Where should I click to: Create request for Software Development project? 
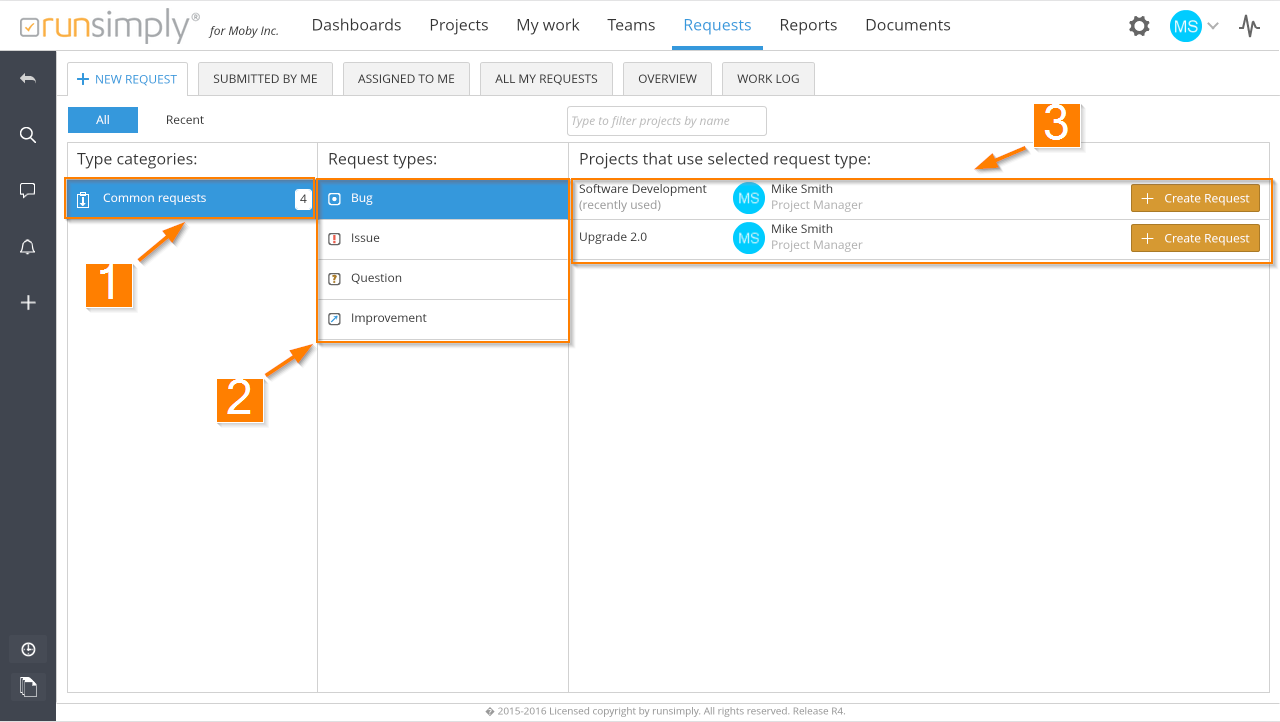1195,199
